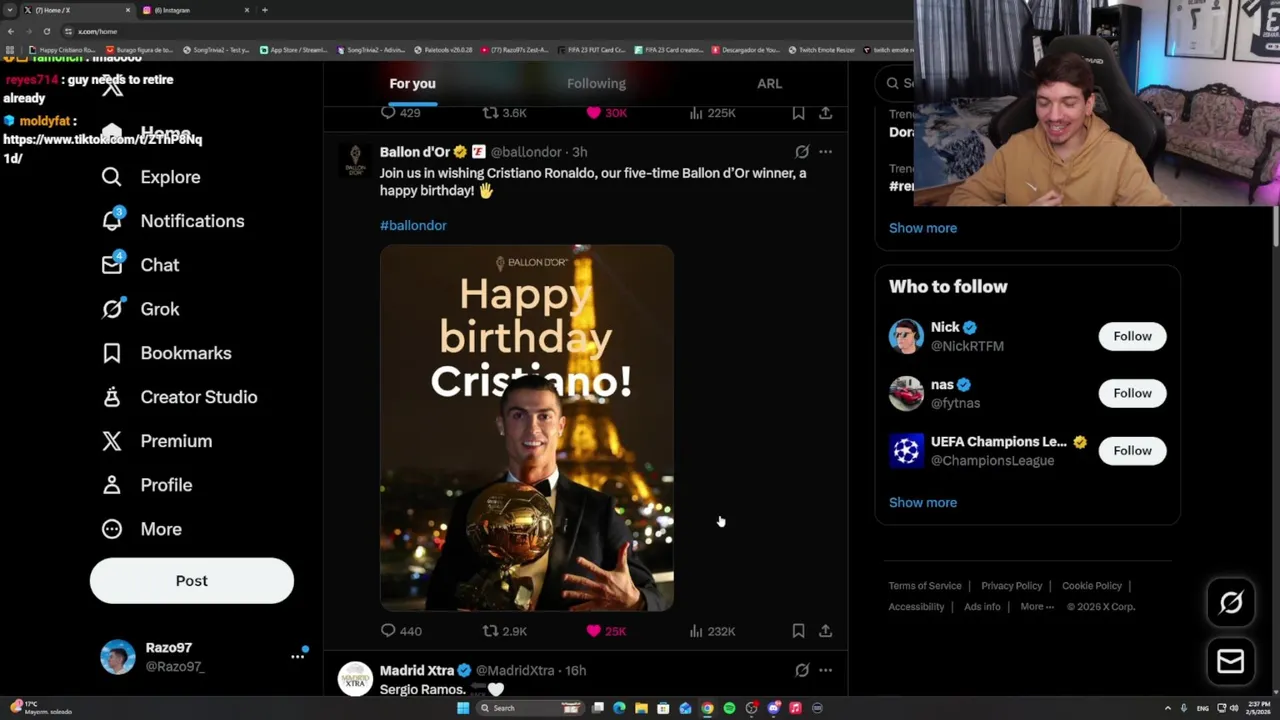Open Profile from the sidebar
1280x720 pixels.
[147, 485]
